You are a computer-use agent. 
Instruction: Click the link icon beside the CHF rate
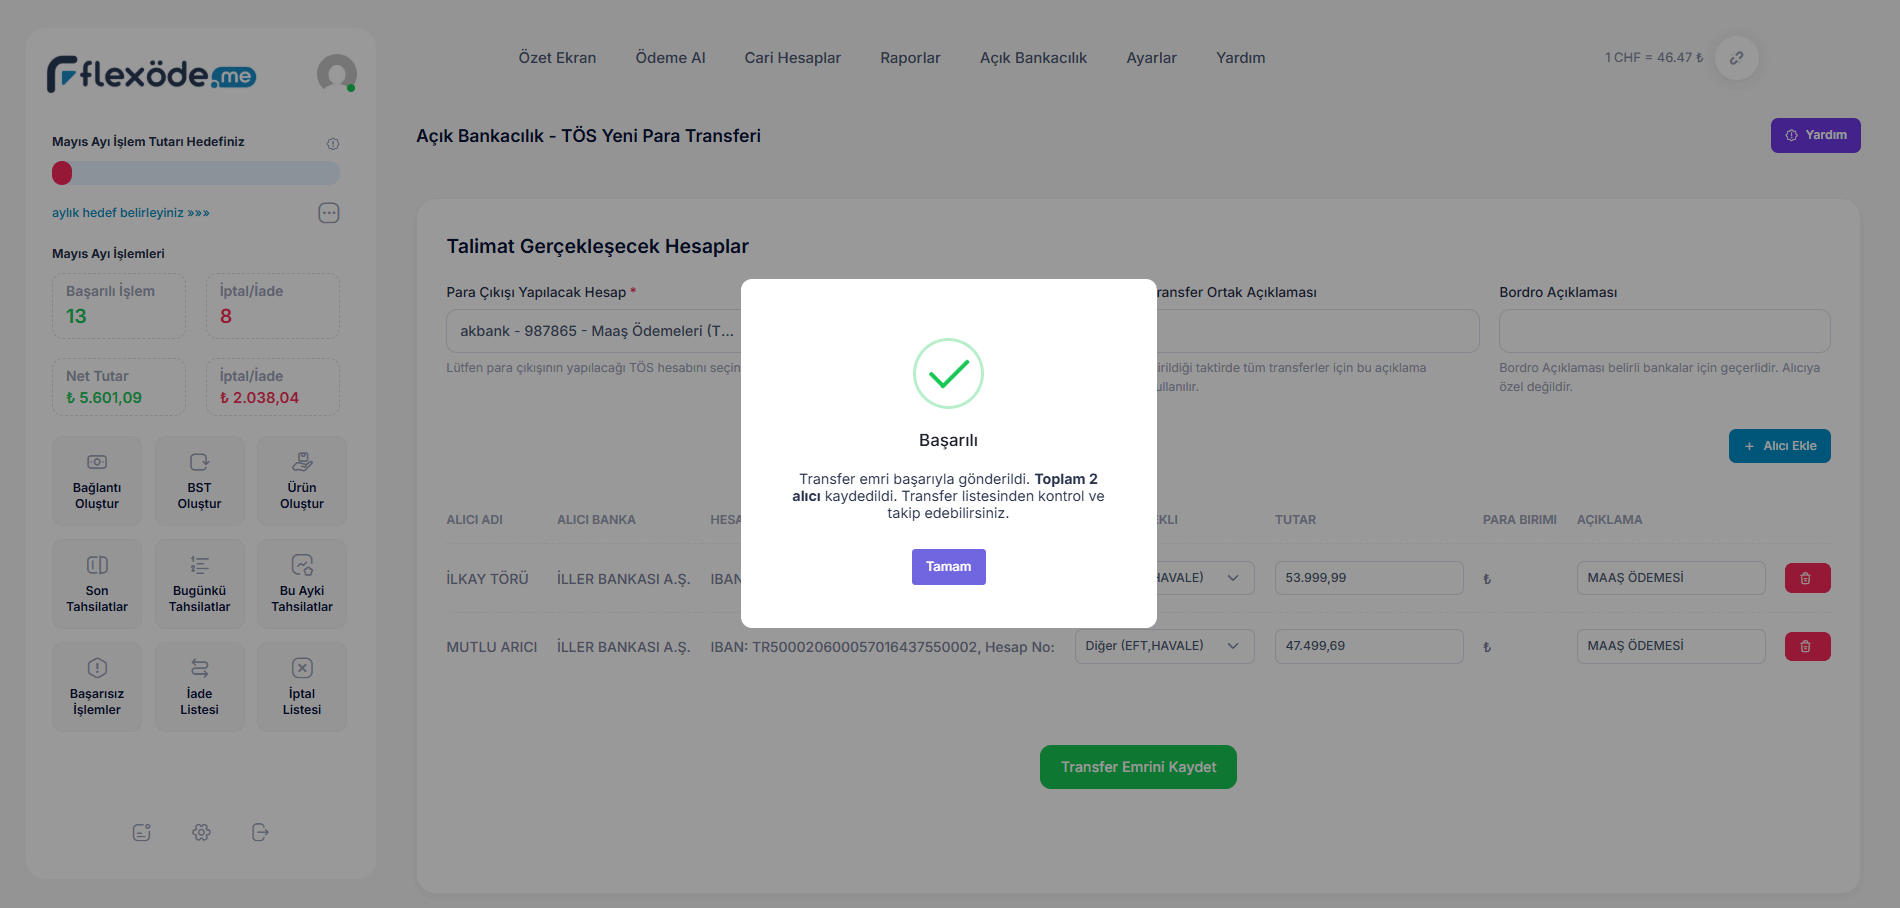coord(1737,58)
